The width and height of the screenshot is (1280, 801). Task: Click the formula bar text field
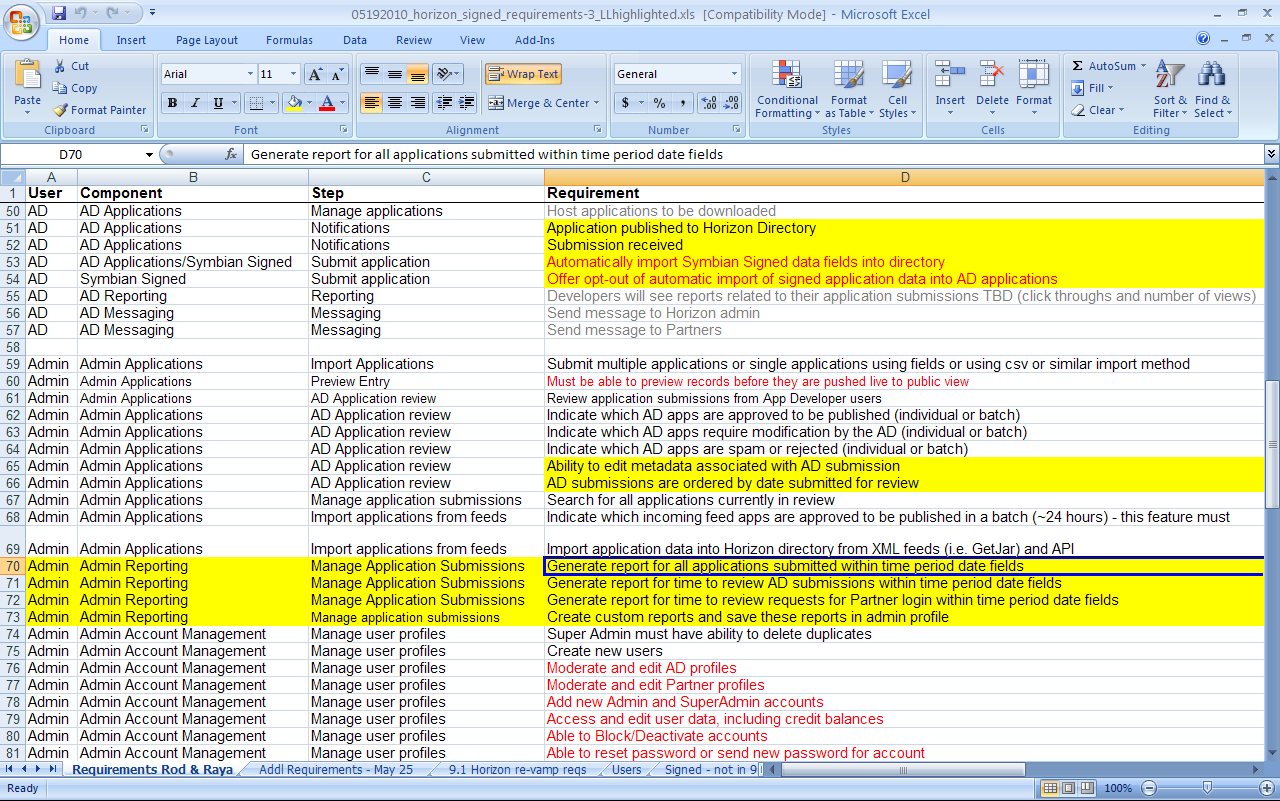755,155
